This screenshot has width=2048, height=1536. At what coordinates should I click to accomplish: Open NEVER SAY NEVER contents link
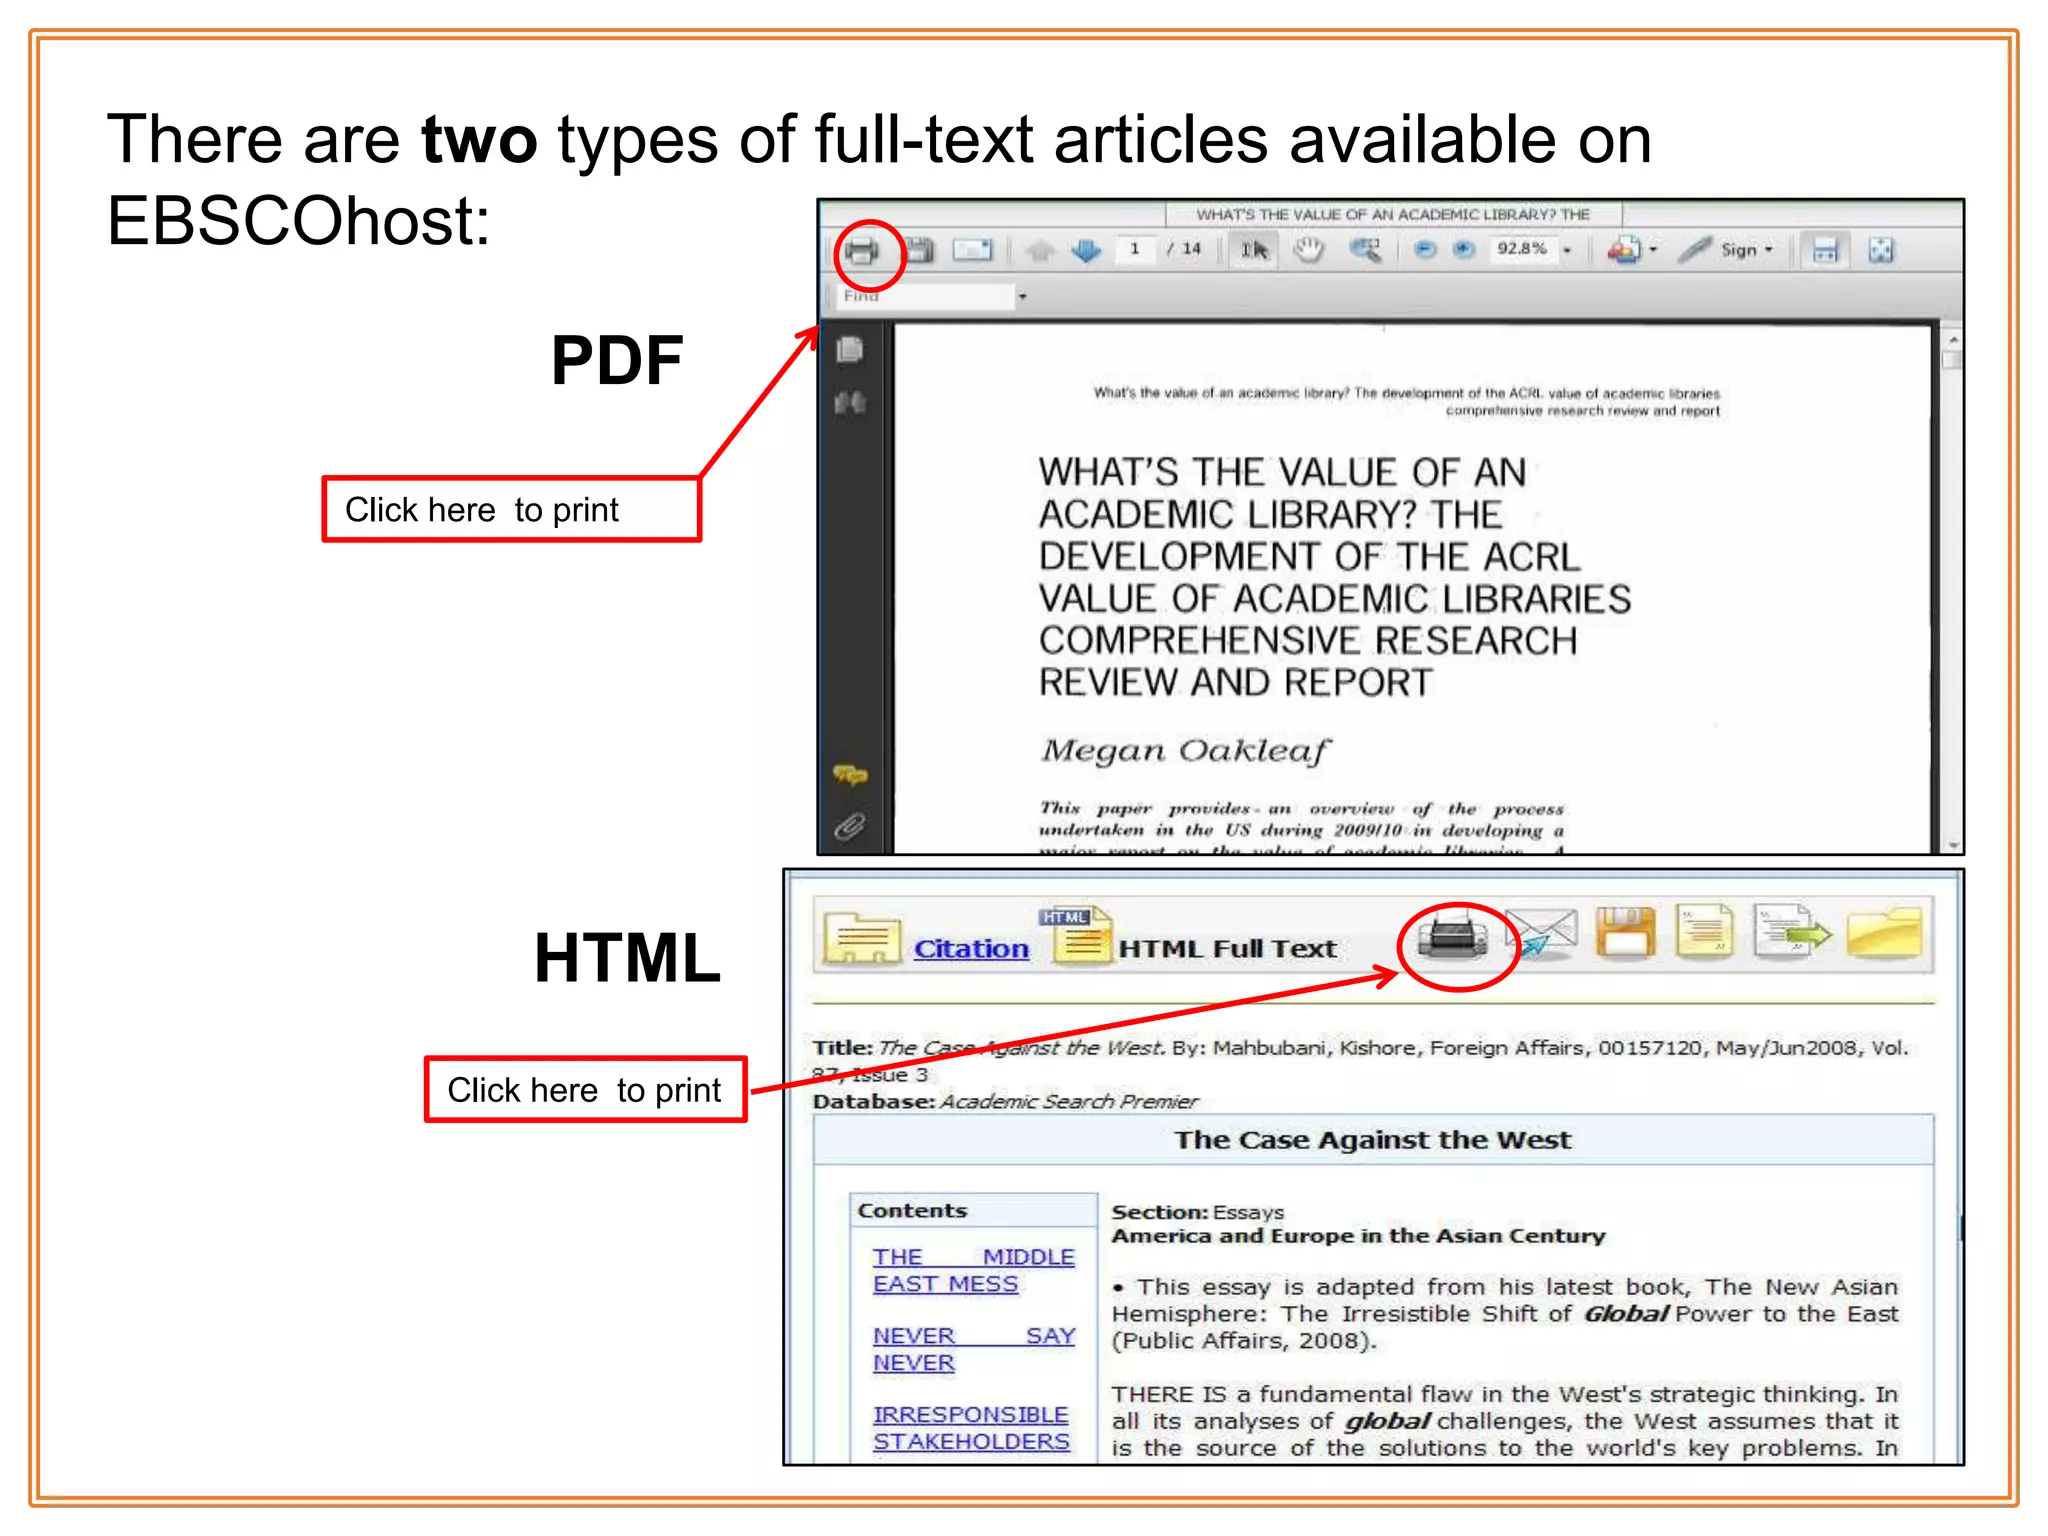(973, 1349)
